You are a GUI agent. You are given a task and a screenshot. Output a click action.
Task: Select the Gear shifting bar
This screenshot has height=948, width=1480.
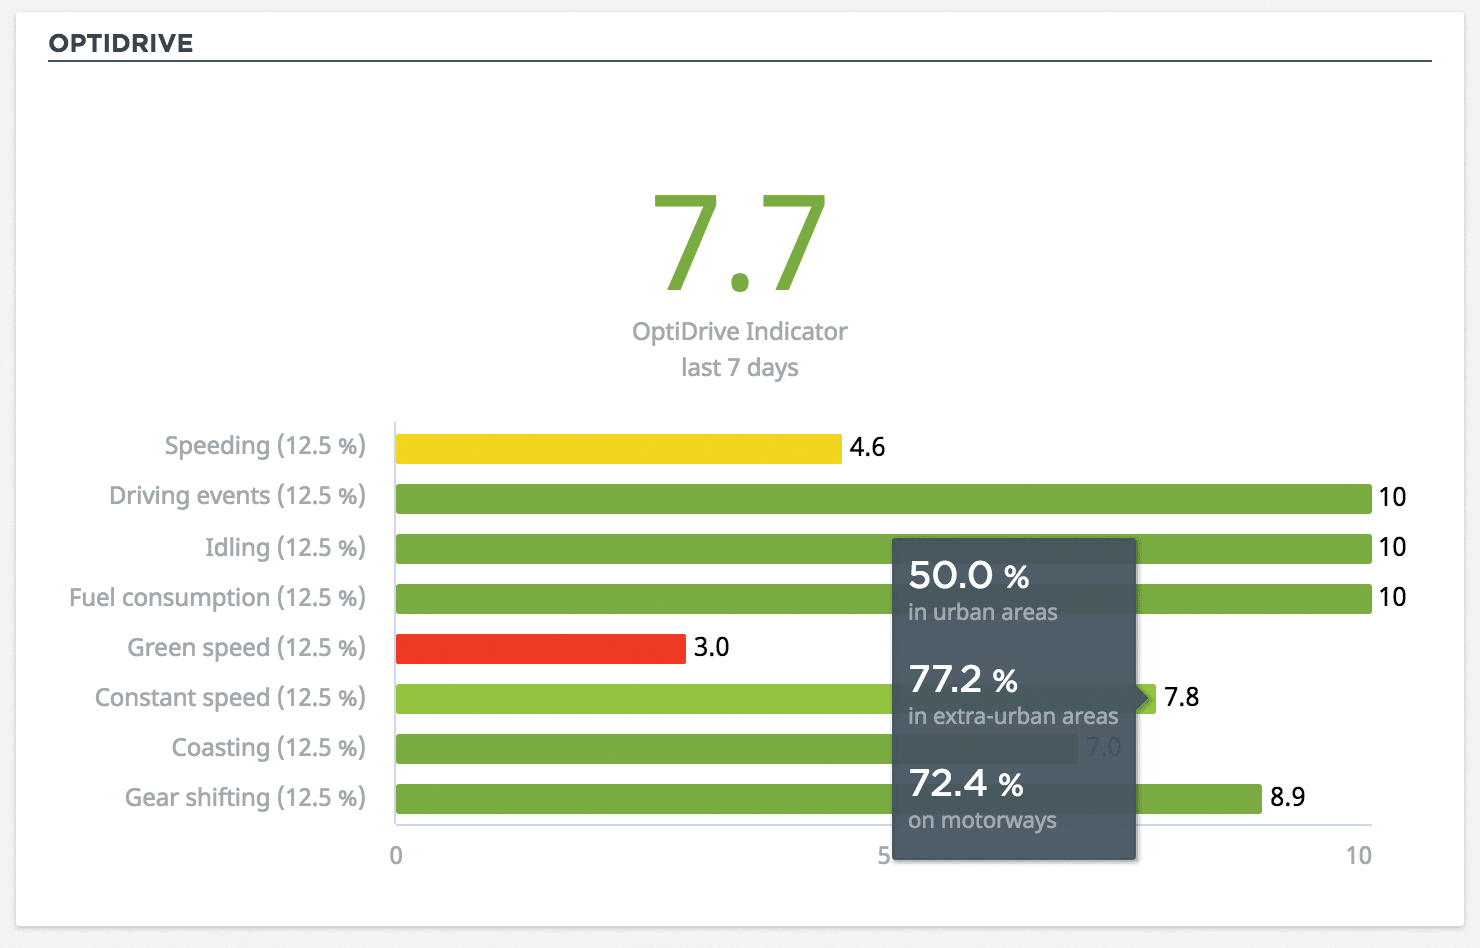point(640,799)
